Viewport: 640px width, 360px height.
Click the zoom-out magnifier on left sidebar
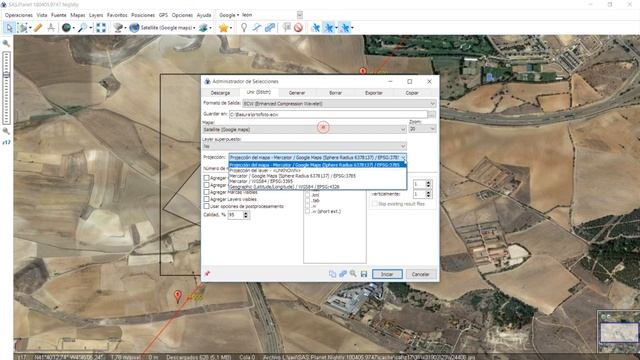[x=6, y=131]
